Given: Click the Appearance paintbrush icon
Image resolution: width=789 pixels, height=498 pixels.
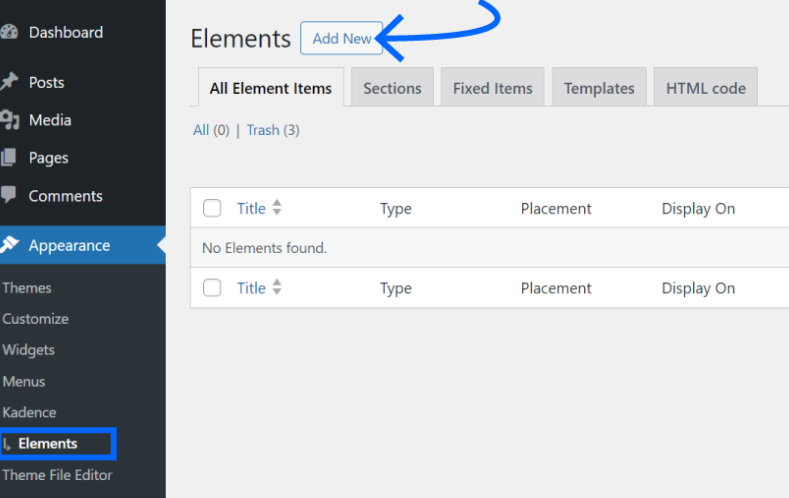Looking at the screenshot, I should coord(10,245).
